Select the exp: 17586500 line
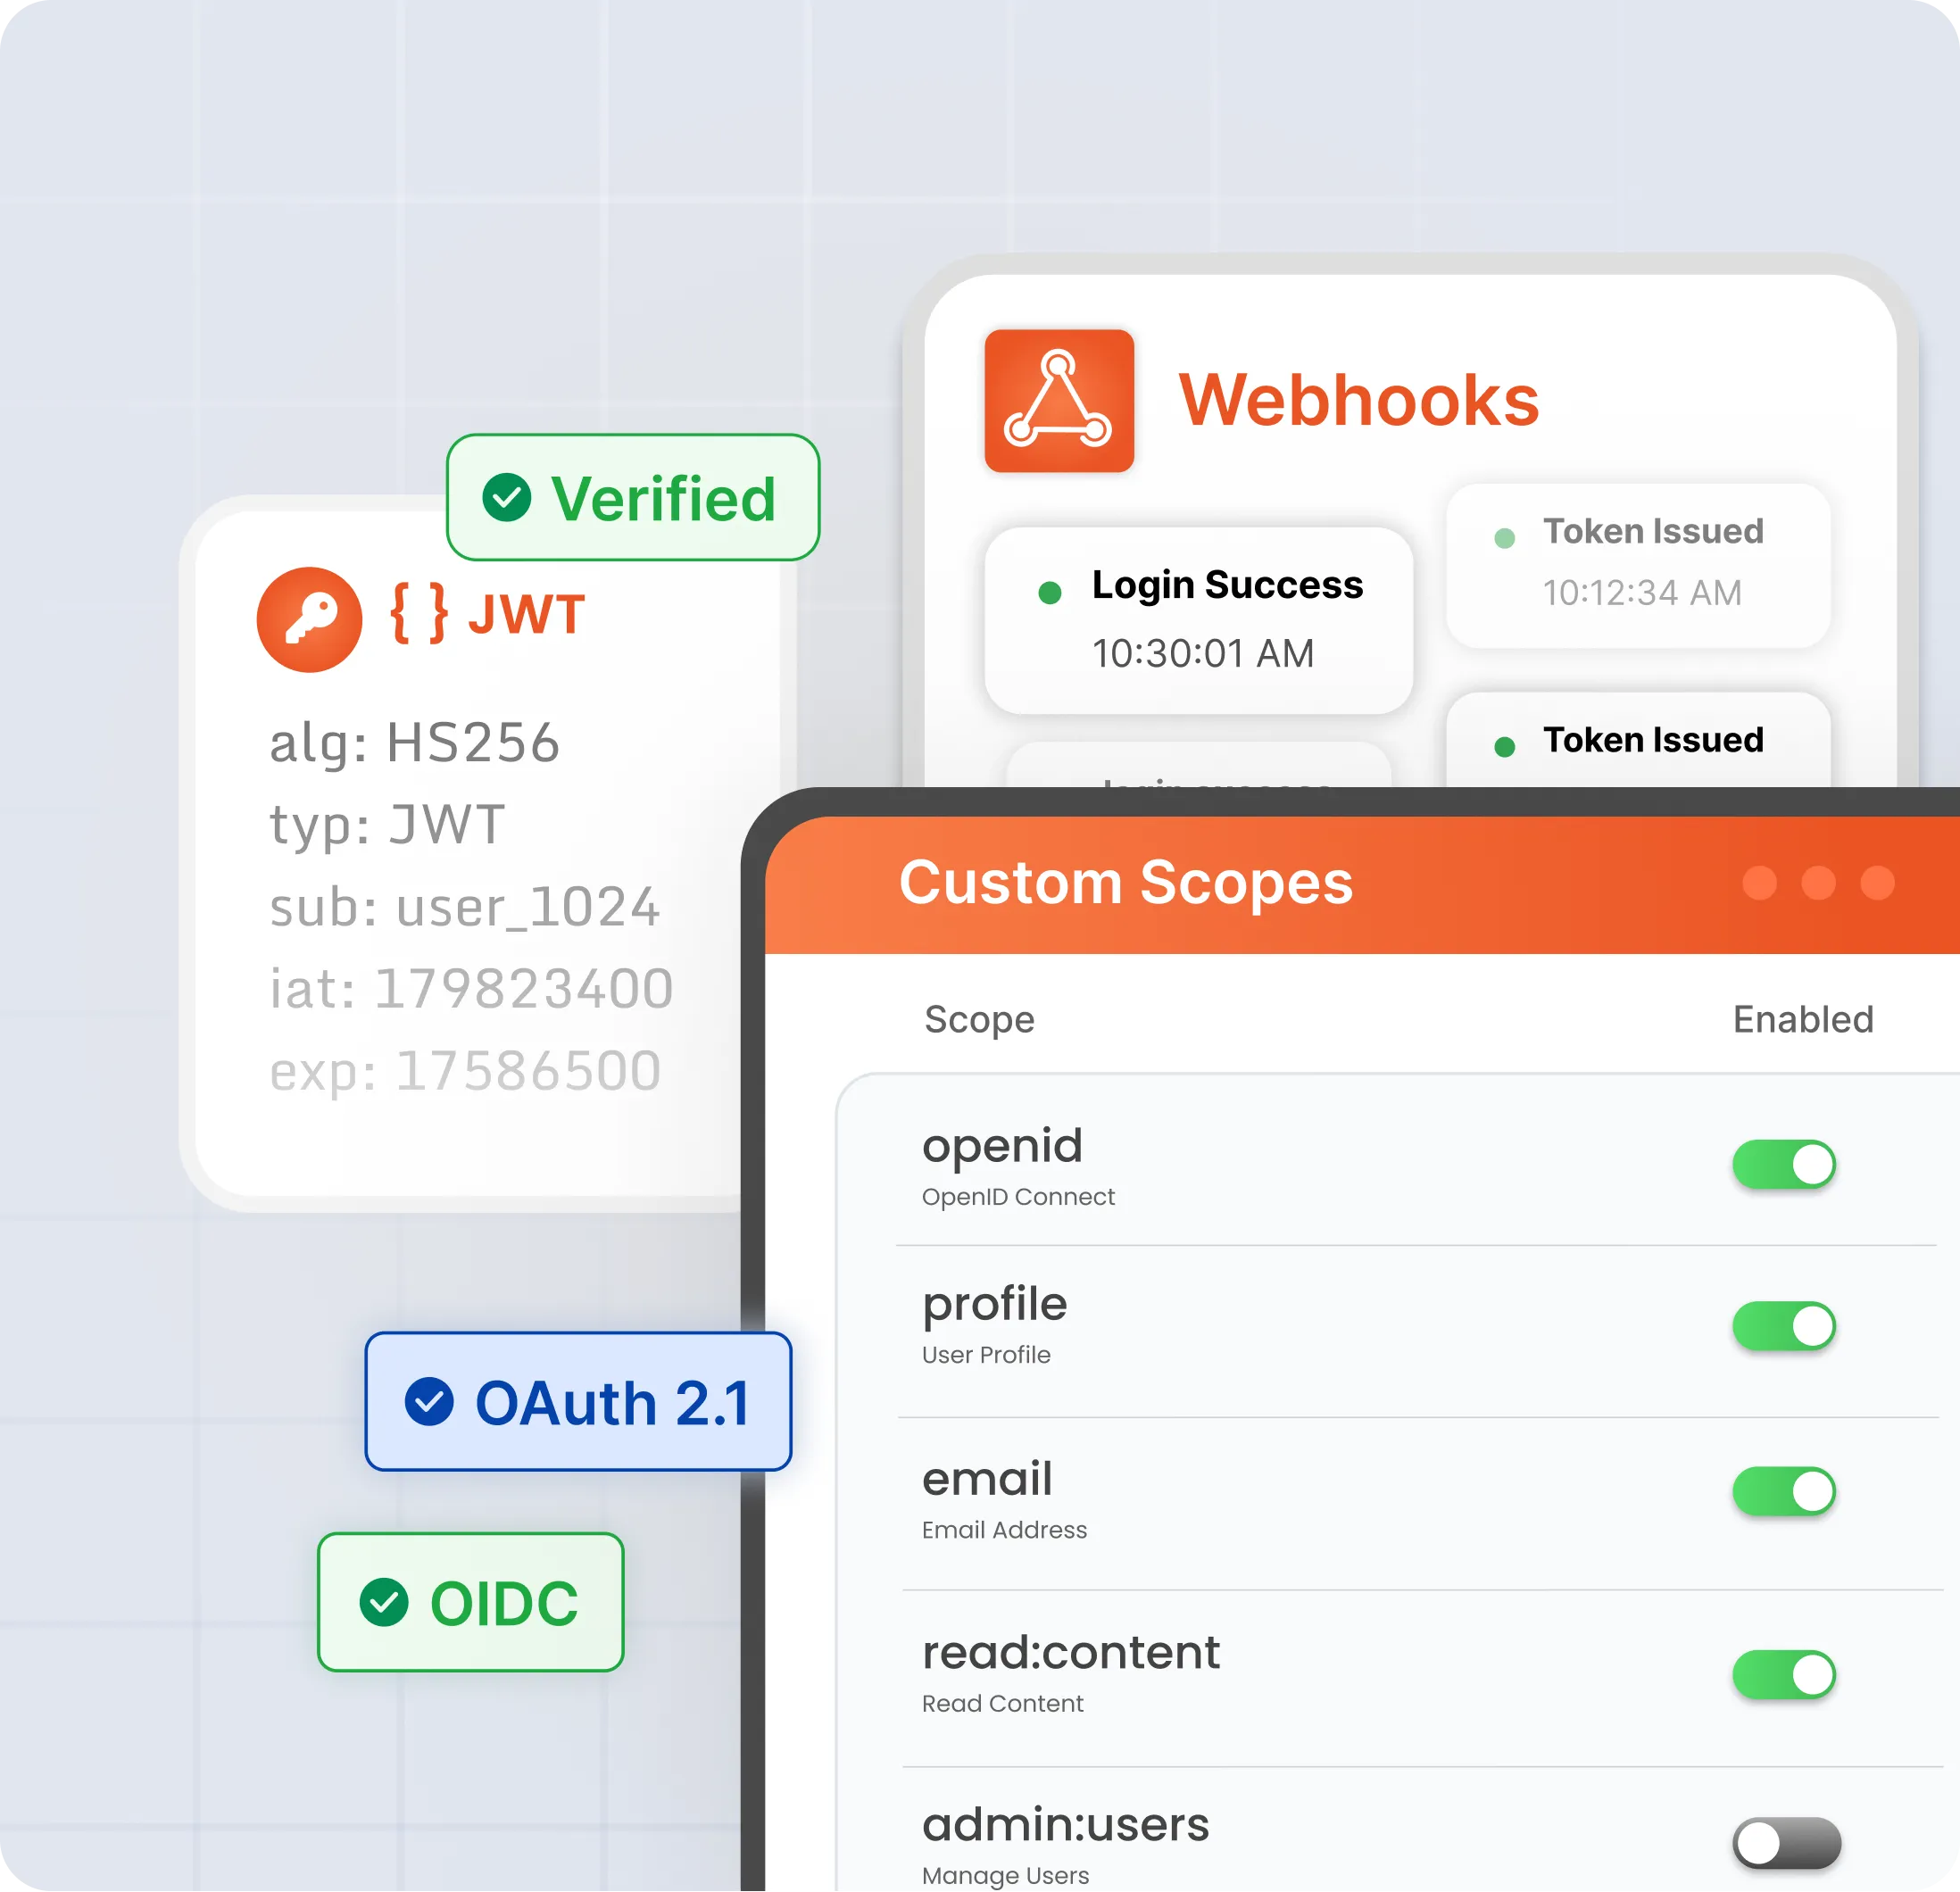 (x=465, y=1072)
